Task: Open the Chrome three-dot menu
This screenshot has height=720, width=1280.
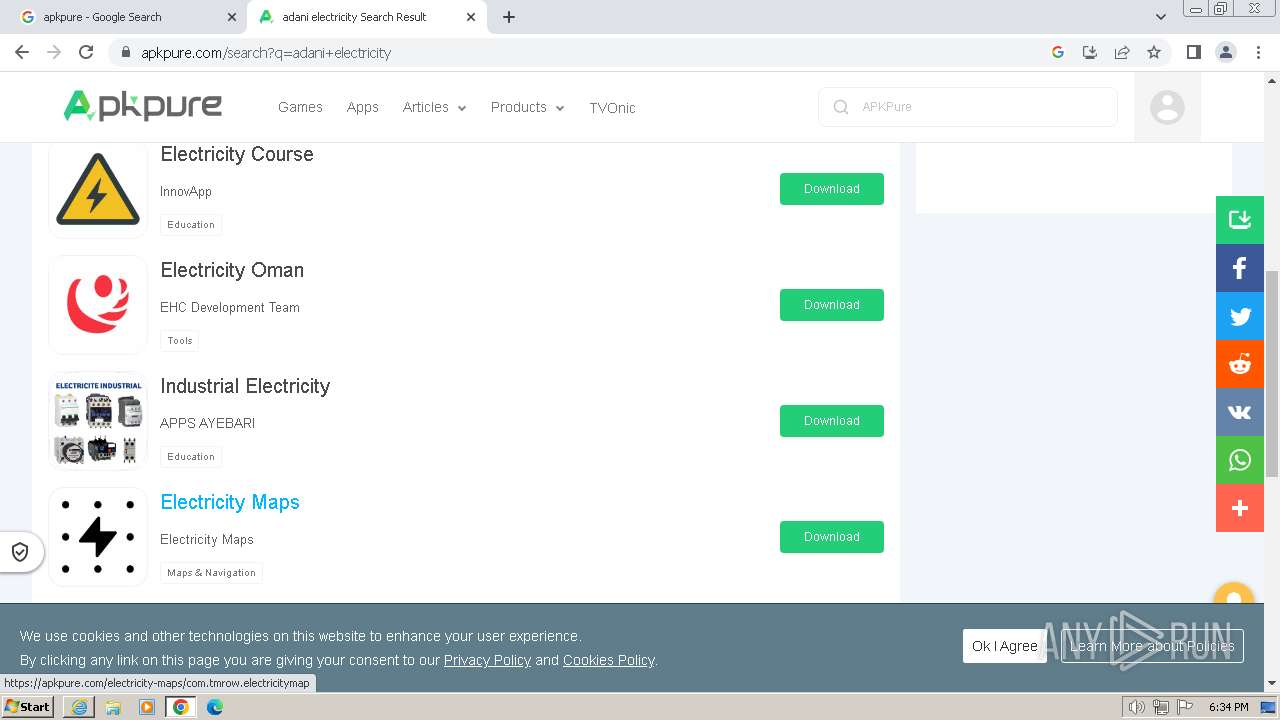Action: click(x=1259, y=52)
